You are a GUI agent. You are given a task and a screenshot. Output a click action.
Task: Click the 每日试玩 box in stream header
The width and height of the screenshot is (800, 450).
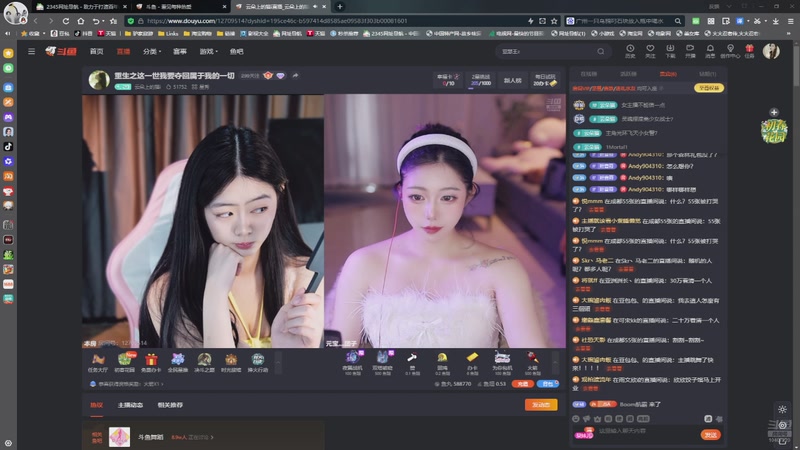pos(545,80)
